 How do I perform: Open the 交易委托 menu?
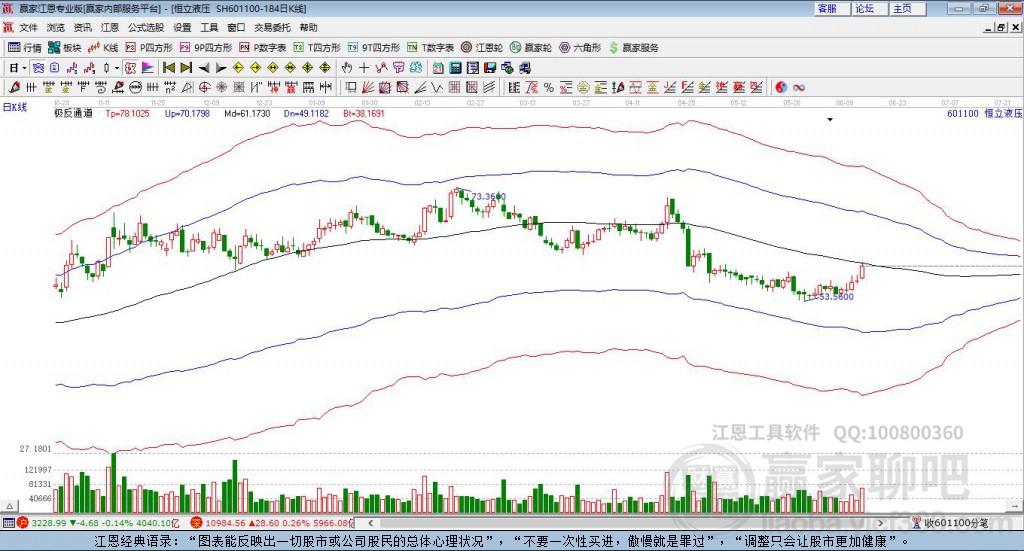click(272, 27)
